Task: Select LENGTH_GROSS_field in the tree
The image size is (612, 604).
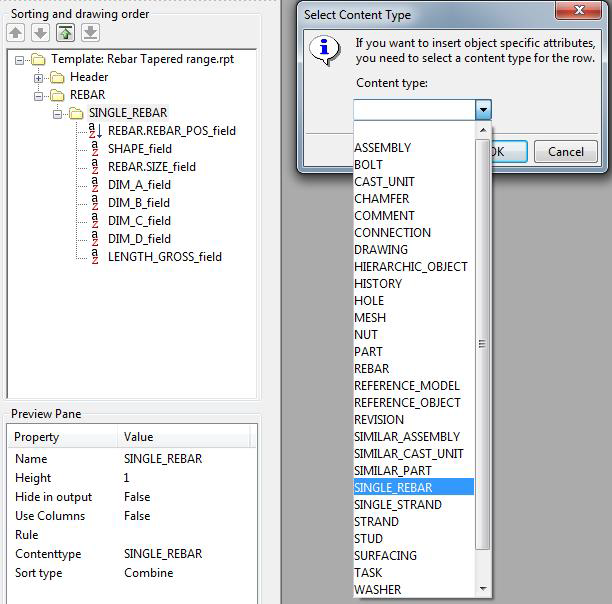Action: pos(164,257)
